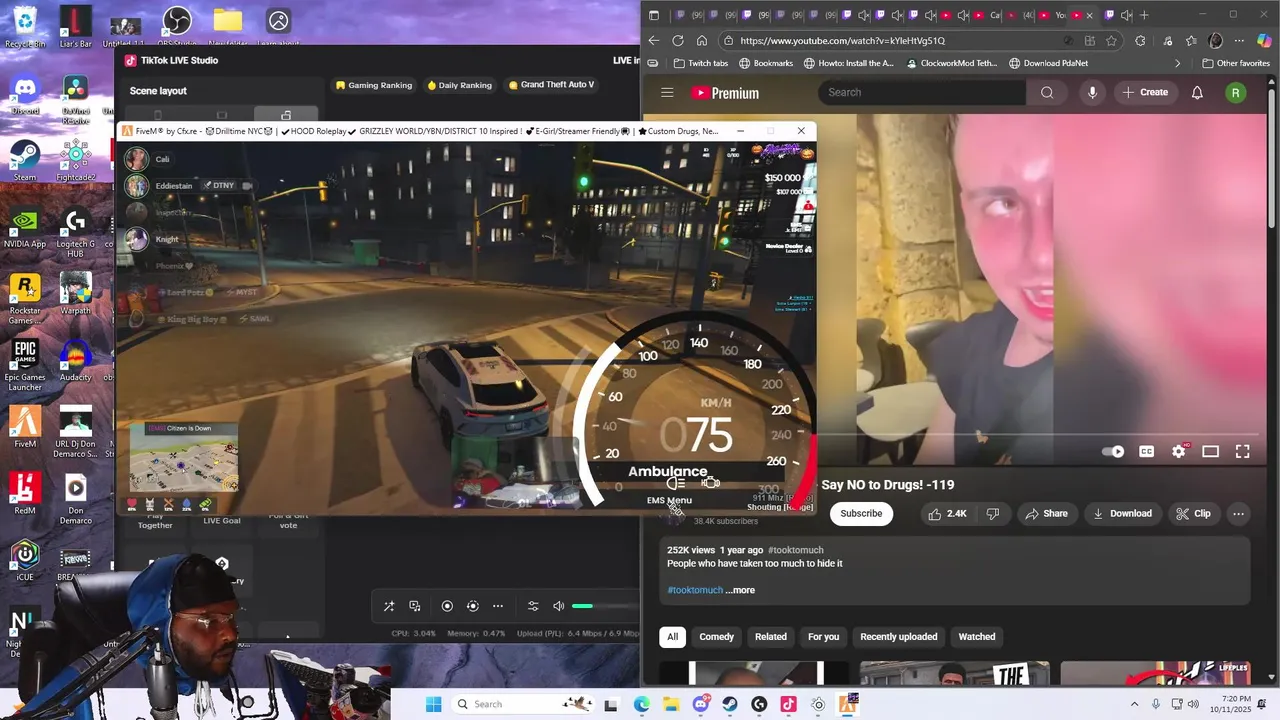This screenshot has height=720, width=1280.
Task: Open Discord desktop shortcut
Action: 25,94
